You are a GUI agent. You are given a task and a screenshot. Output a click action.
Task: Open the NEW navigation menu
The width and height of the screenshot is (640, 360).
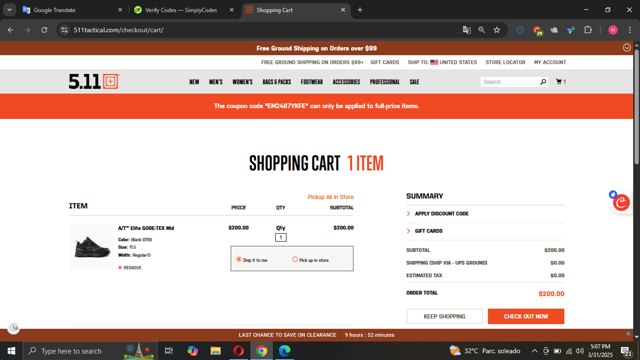194,82
